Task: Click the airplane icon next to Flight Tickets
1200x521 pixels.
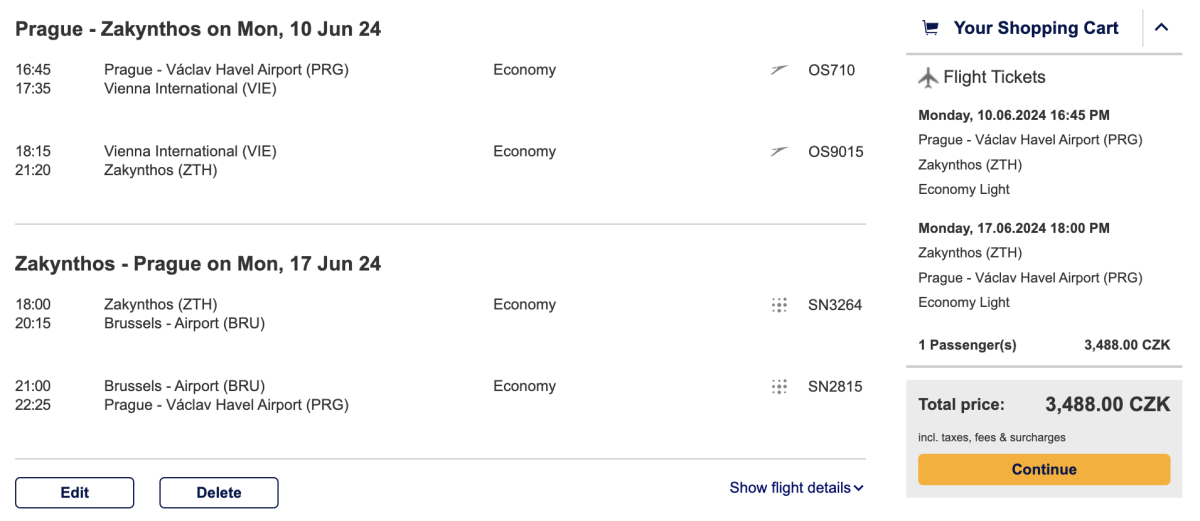Action: [928, 77]
